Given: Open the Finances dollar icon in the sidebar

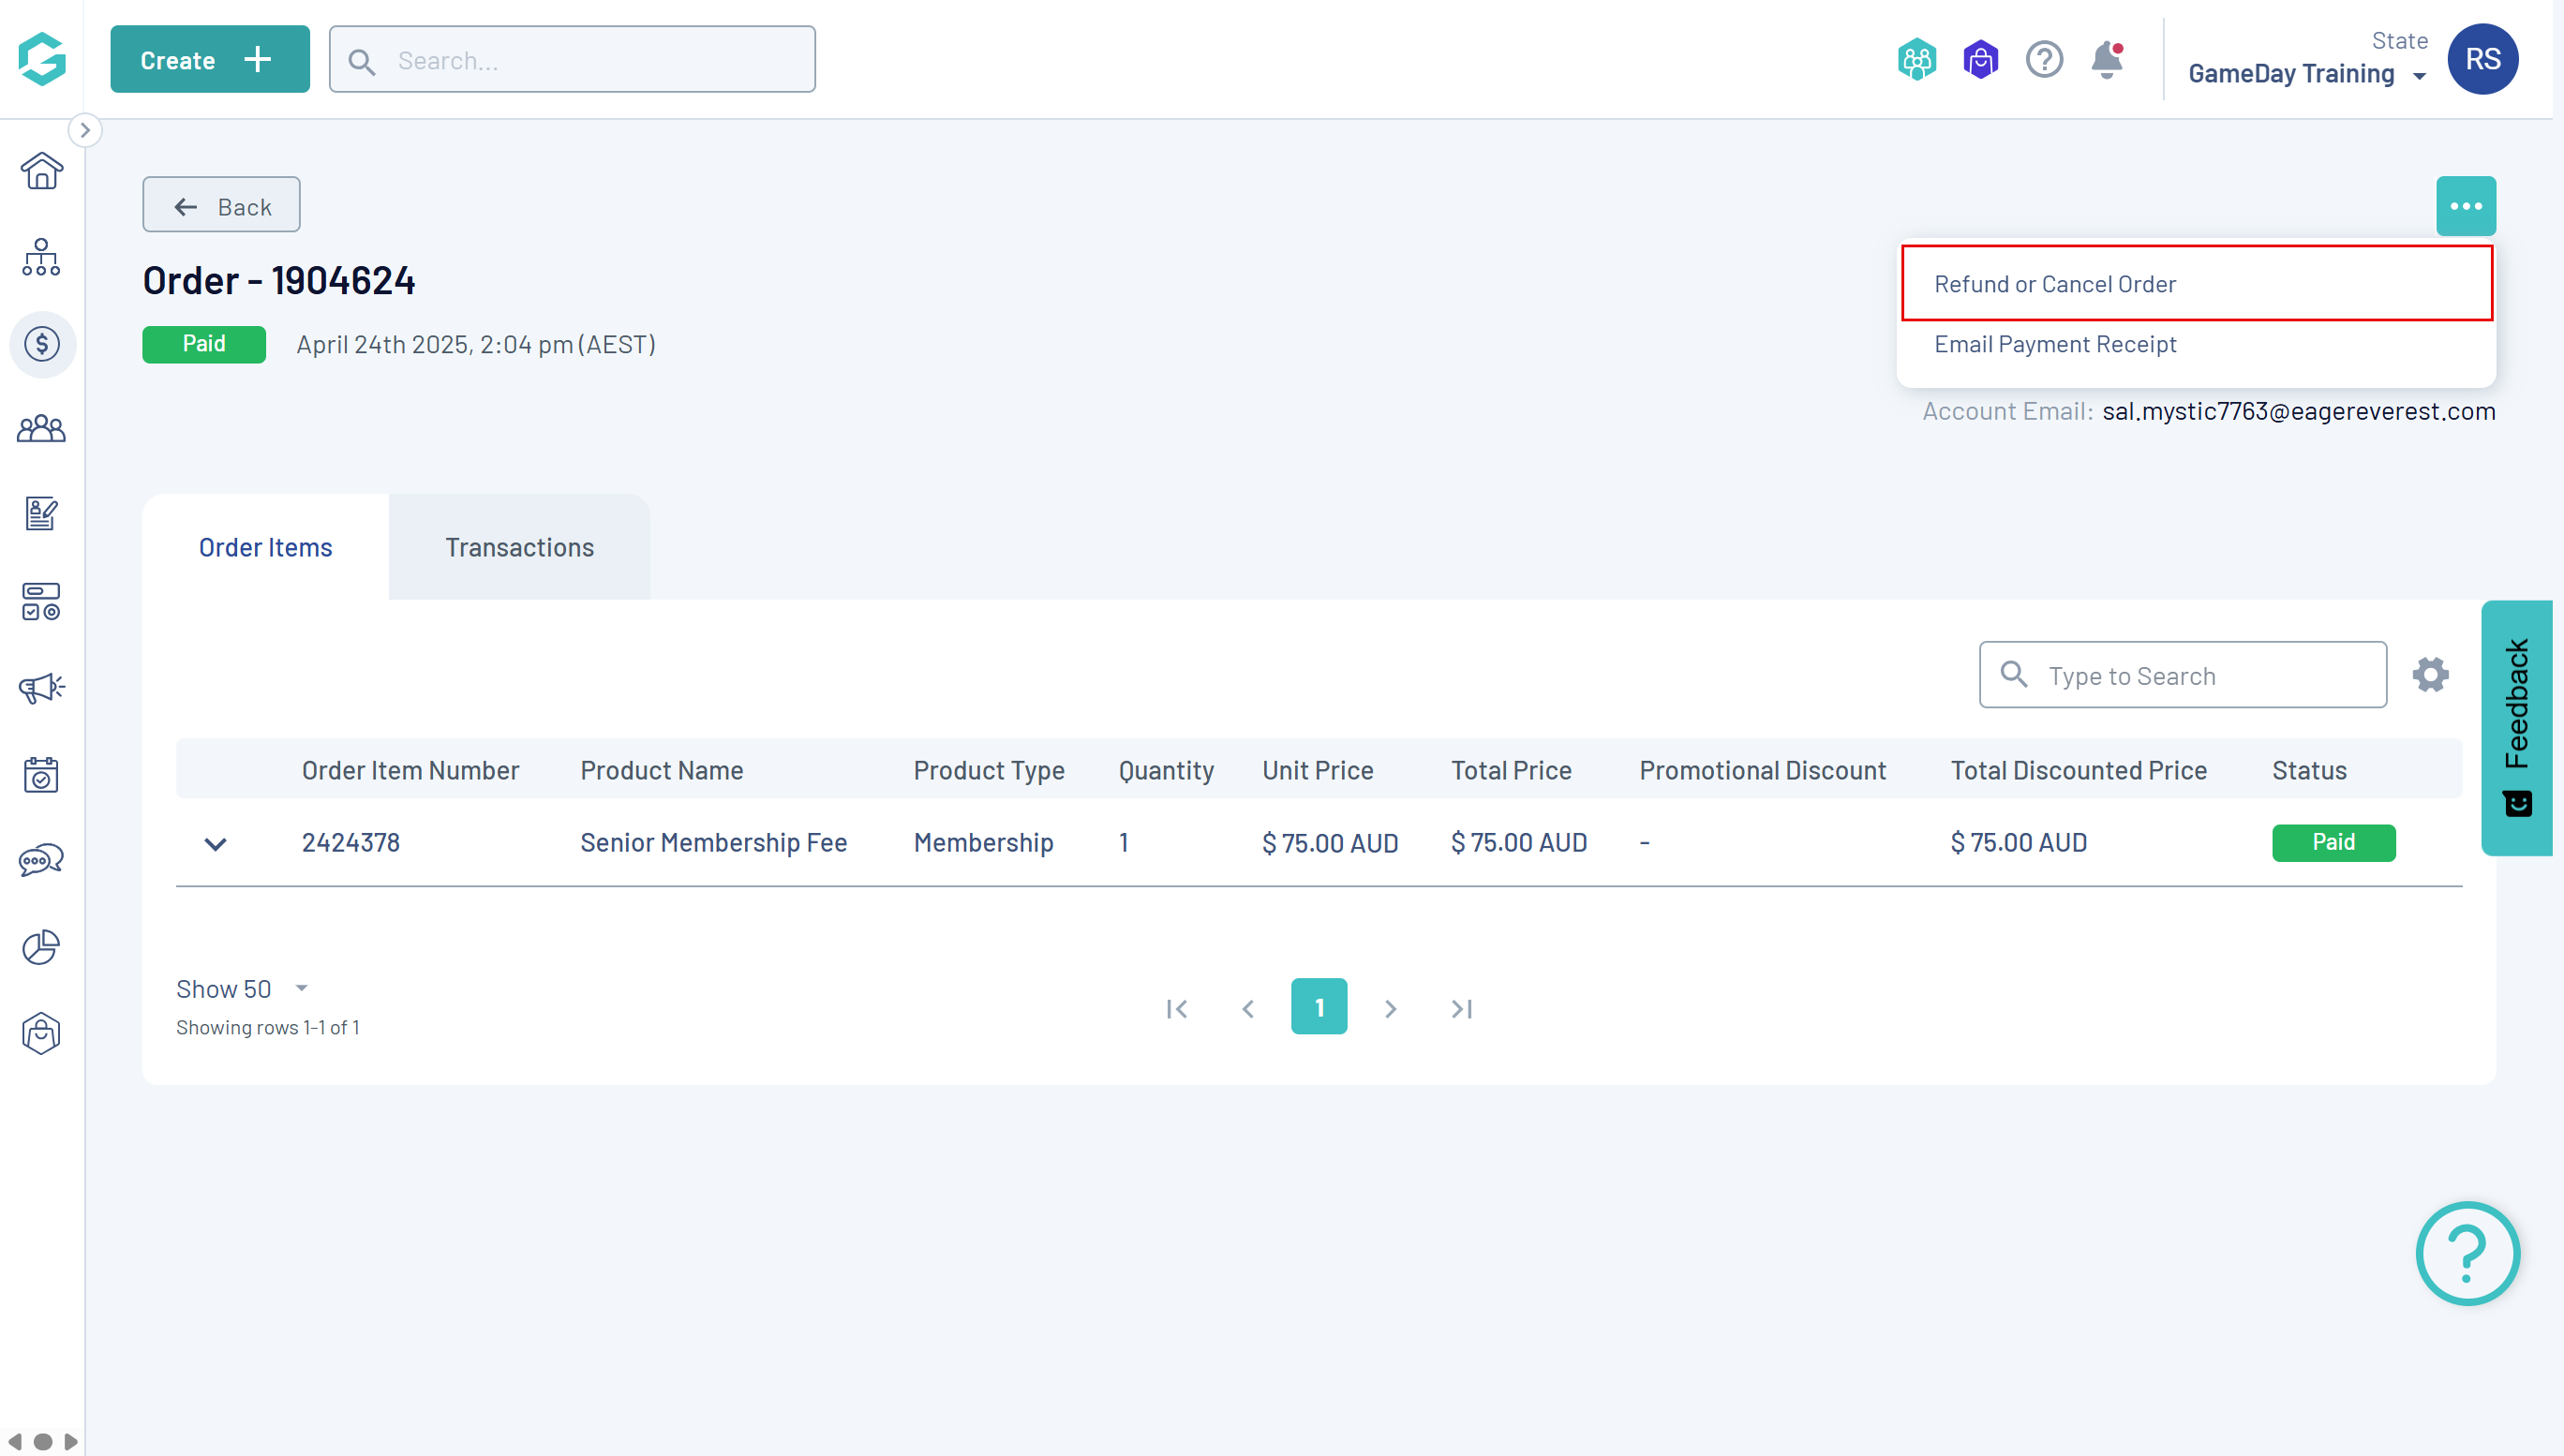Looking at the screenshot, I should coord(41,344).
